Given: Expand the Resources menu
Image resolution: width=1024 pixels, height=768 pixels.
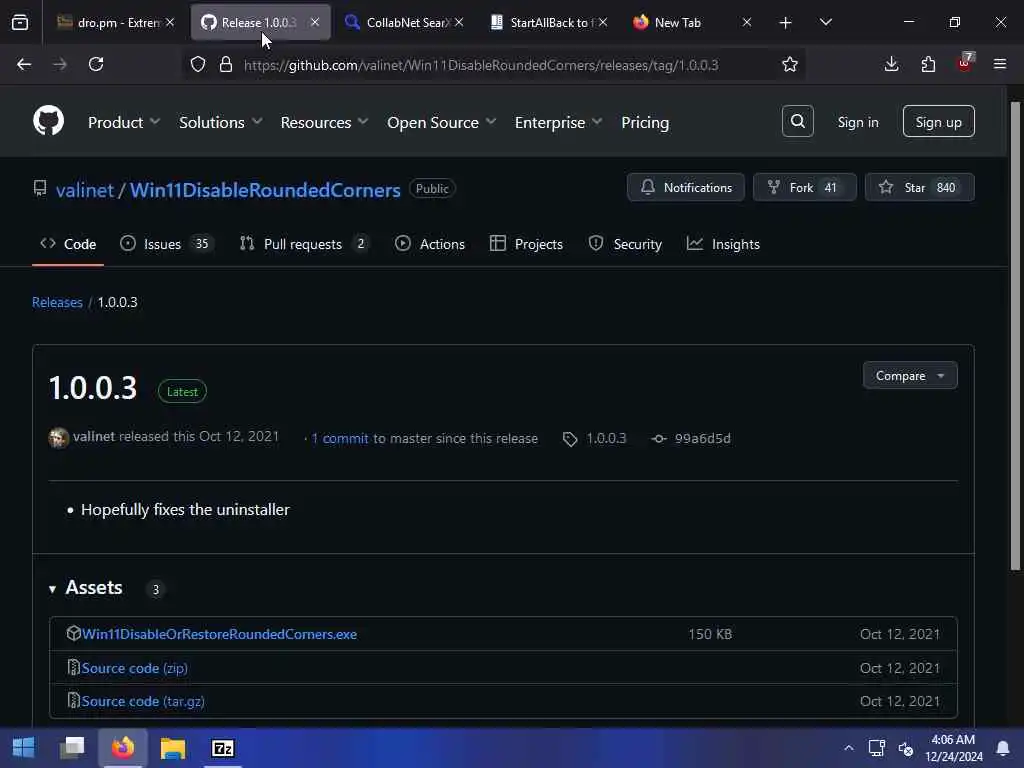Looking at the screenshot, I should pos(324,122).
